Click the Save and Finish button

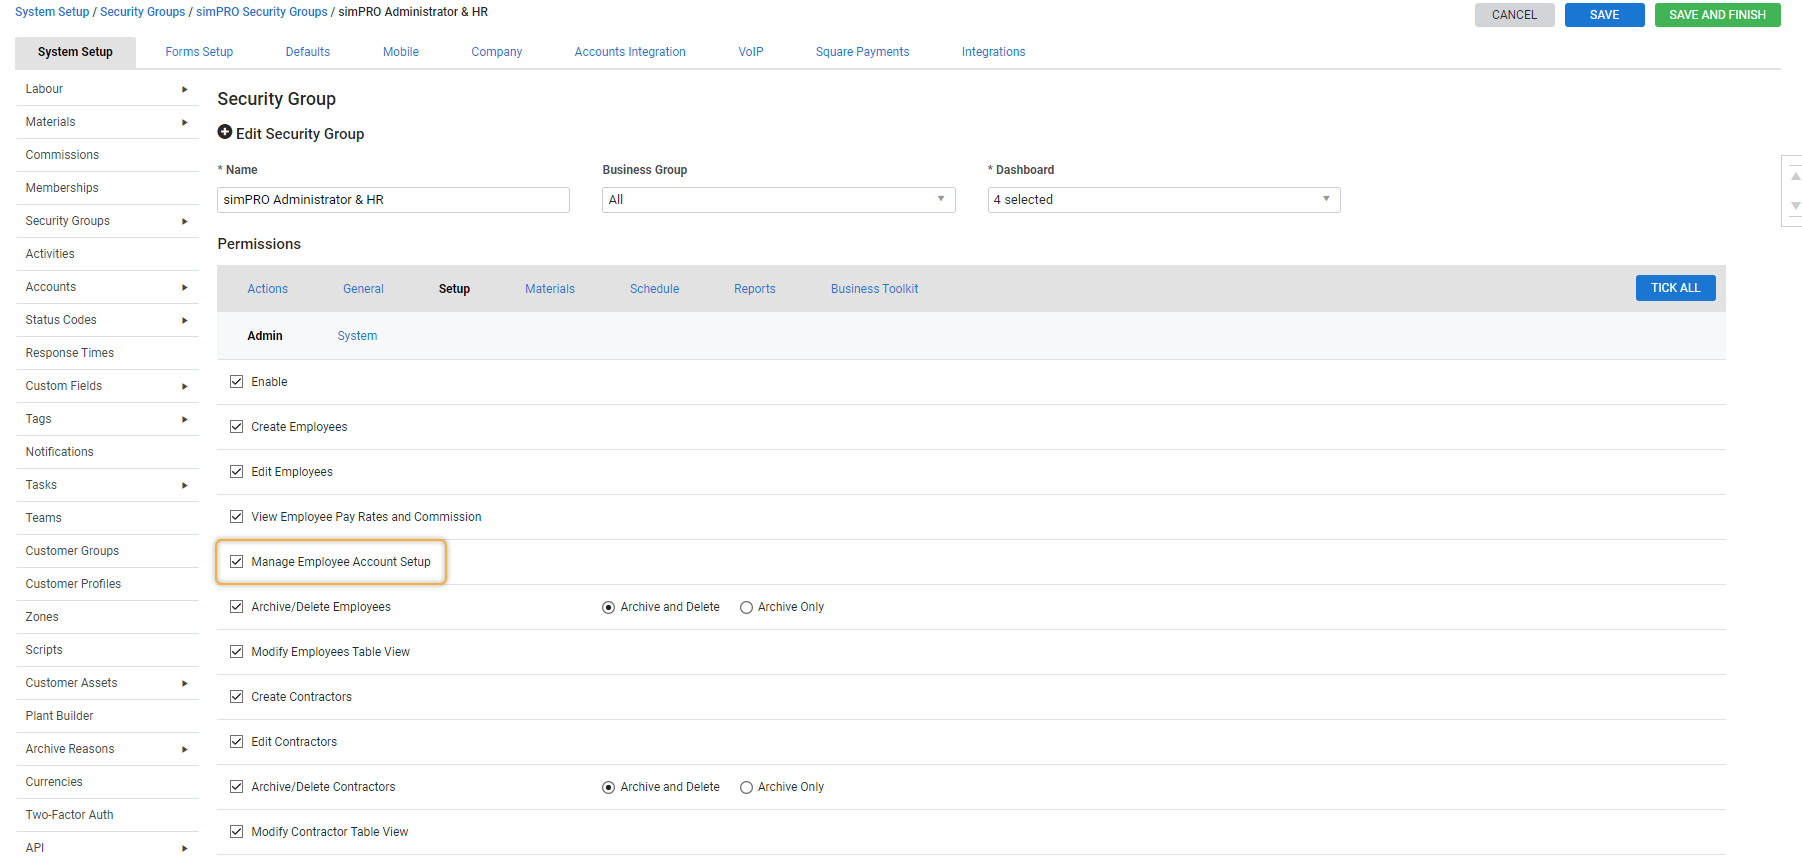[1717, 15]
